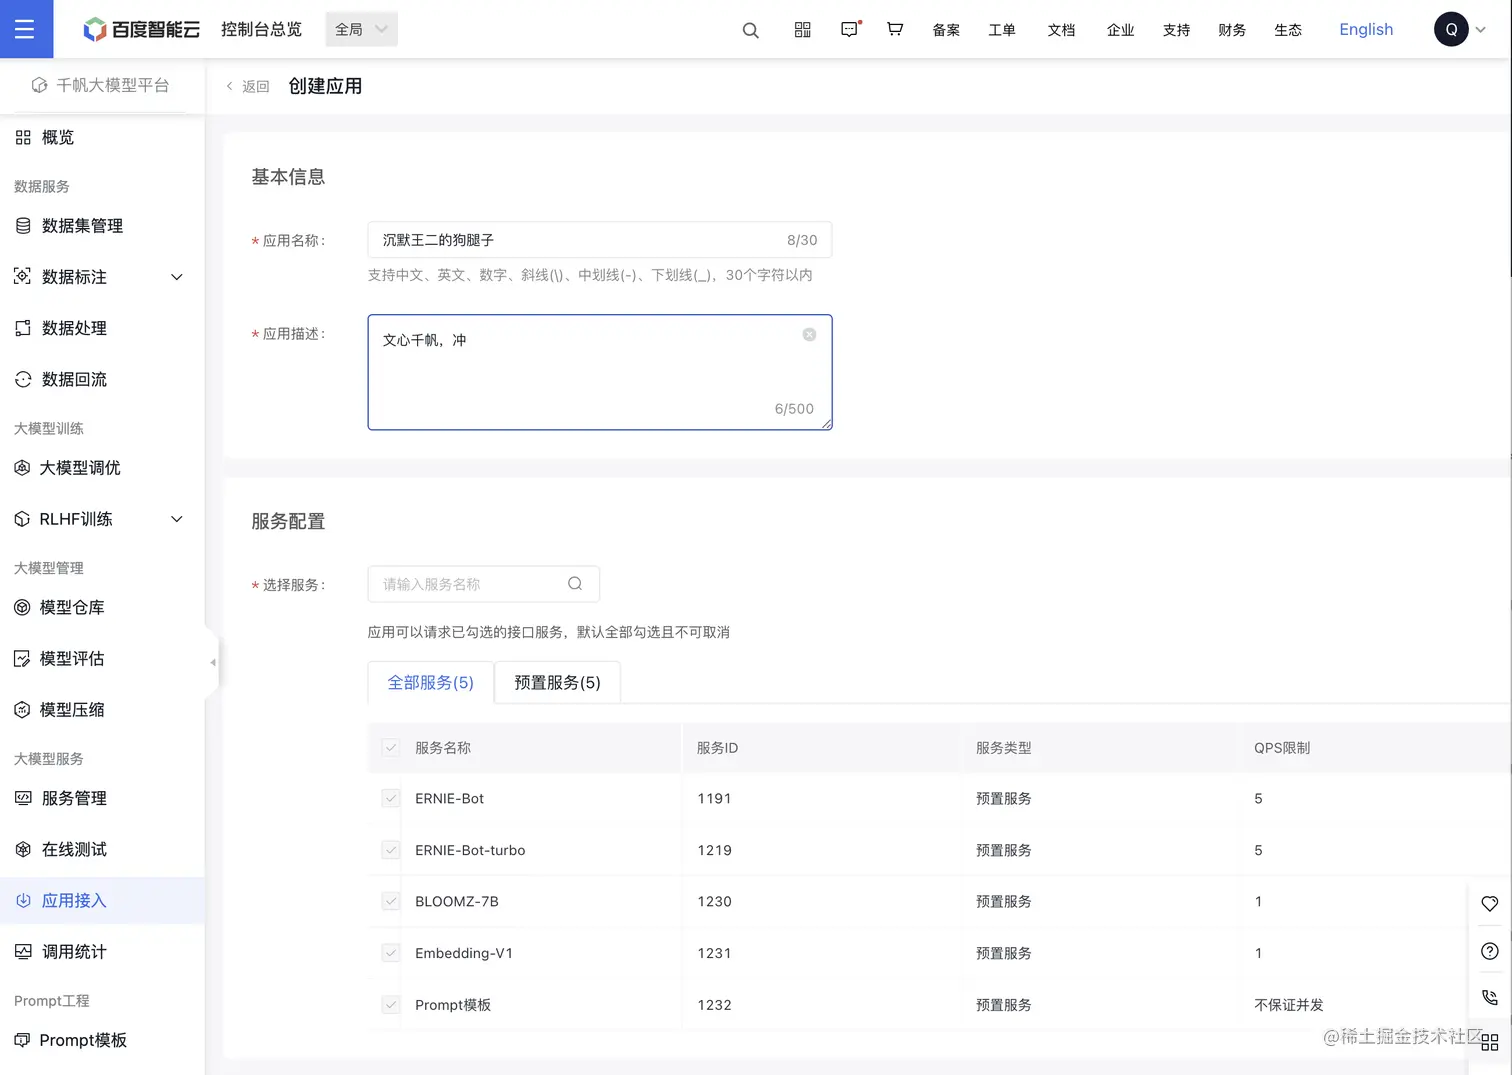The image size is (1512, 1075).
Task: Click the phone contact icon on the right edge
Action: (x=1489, y=998)
